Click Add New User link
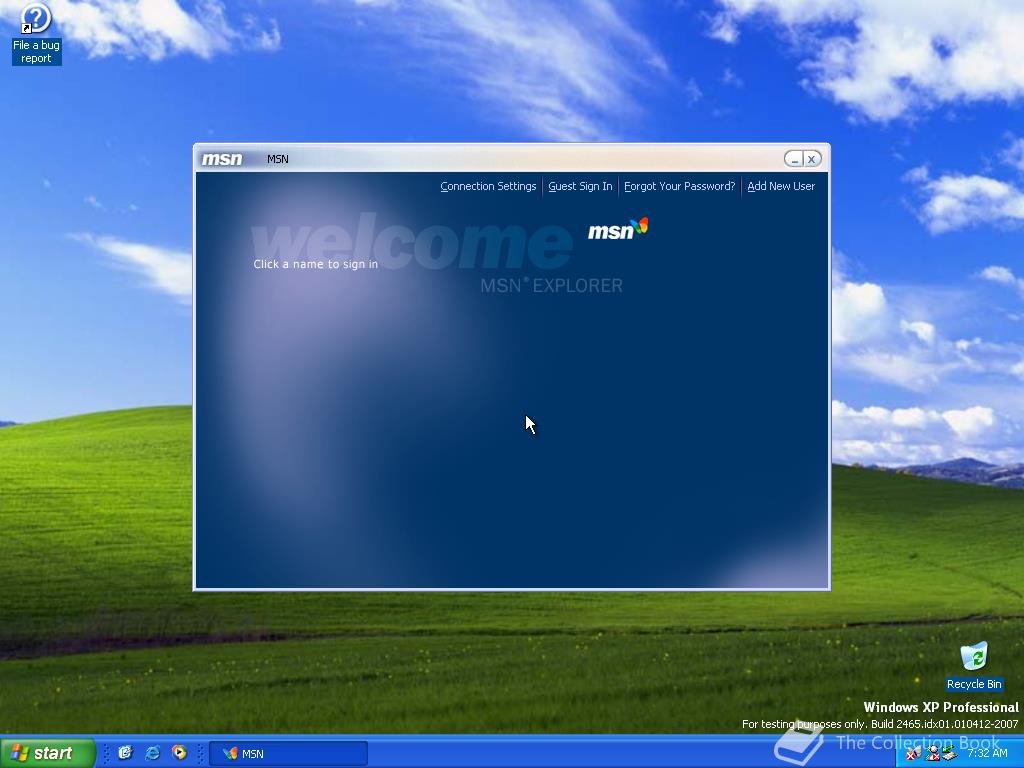 point(781,186)
